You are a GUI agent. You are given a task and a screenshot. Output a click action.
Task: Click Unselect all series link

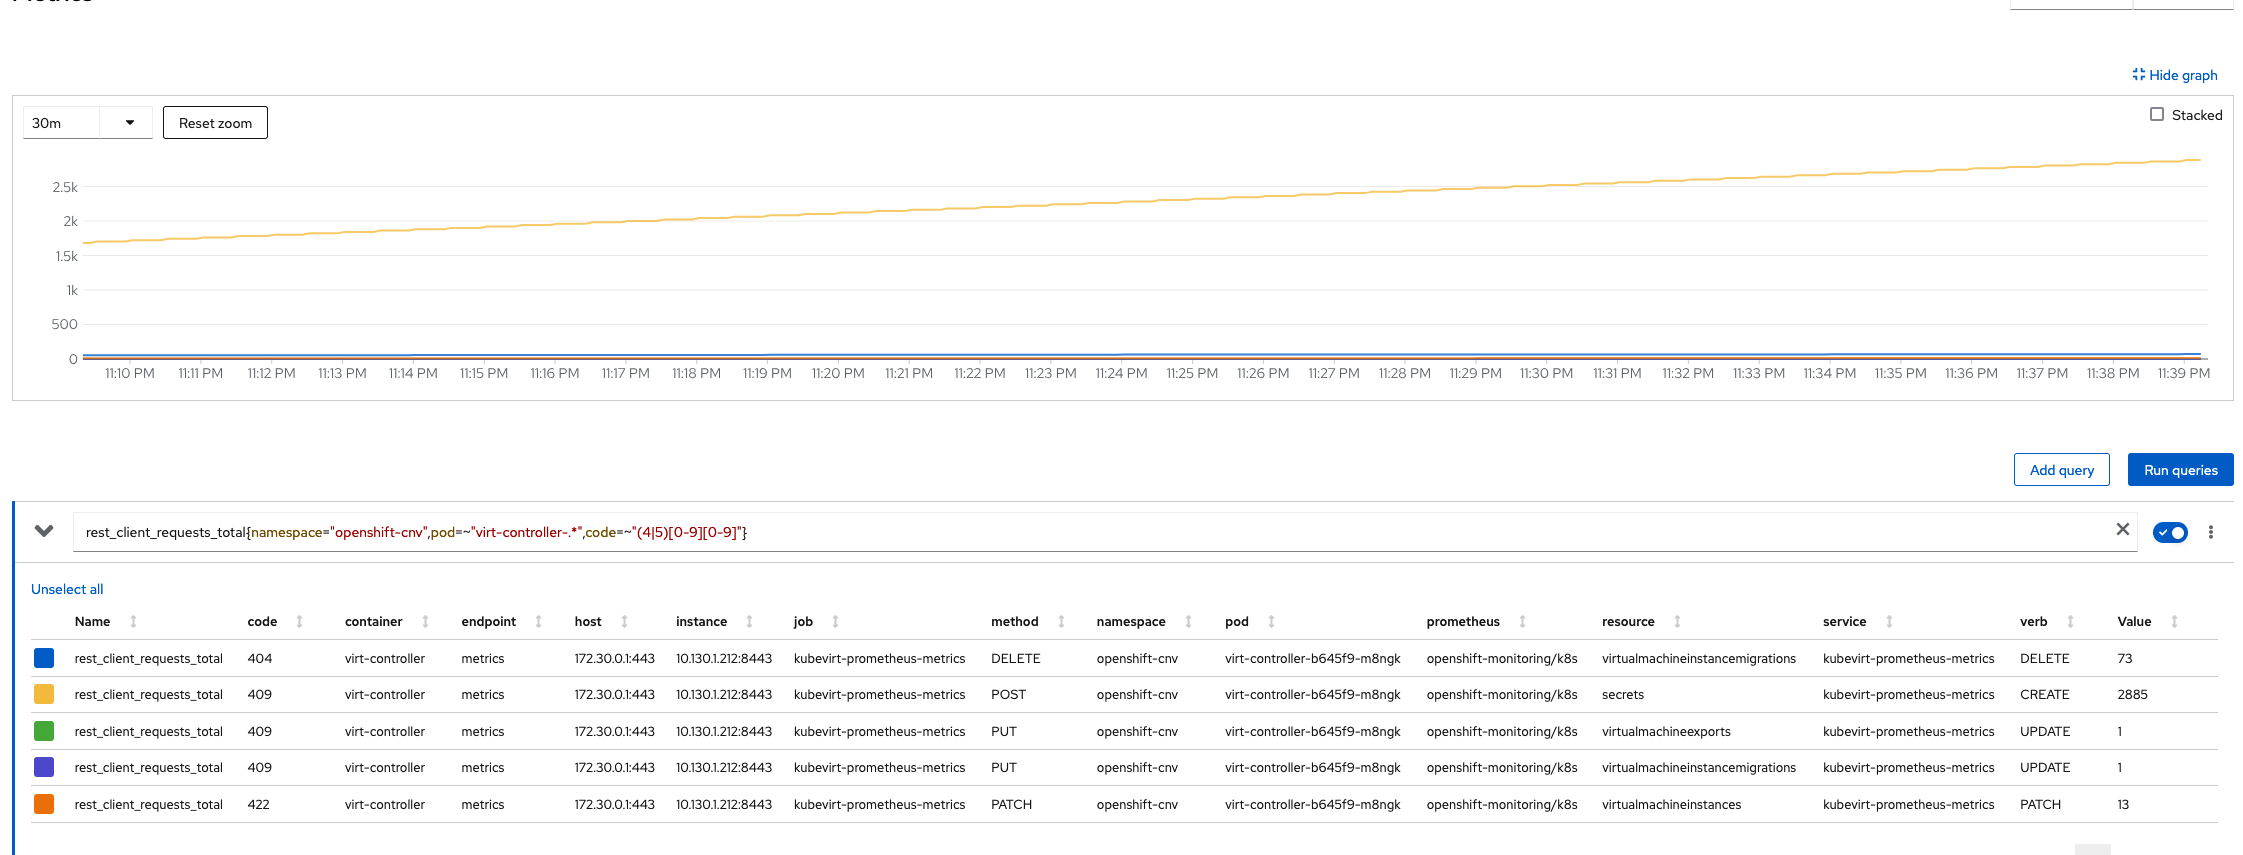pyautogui.click(x=67, y=589)
